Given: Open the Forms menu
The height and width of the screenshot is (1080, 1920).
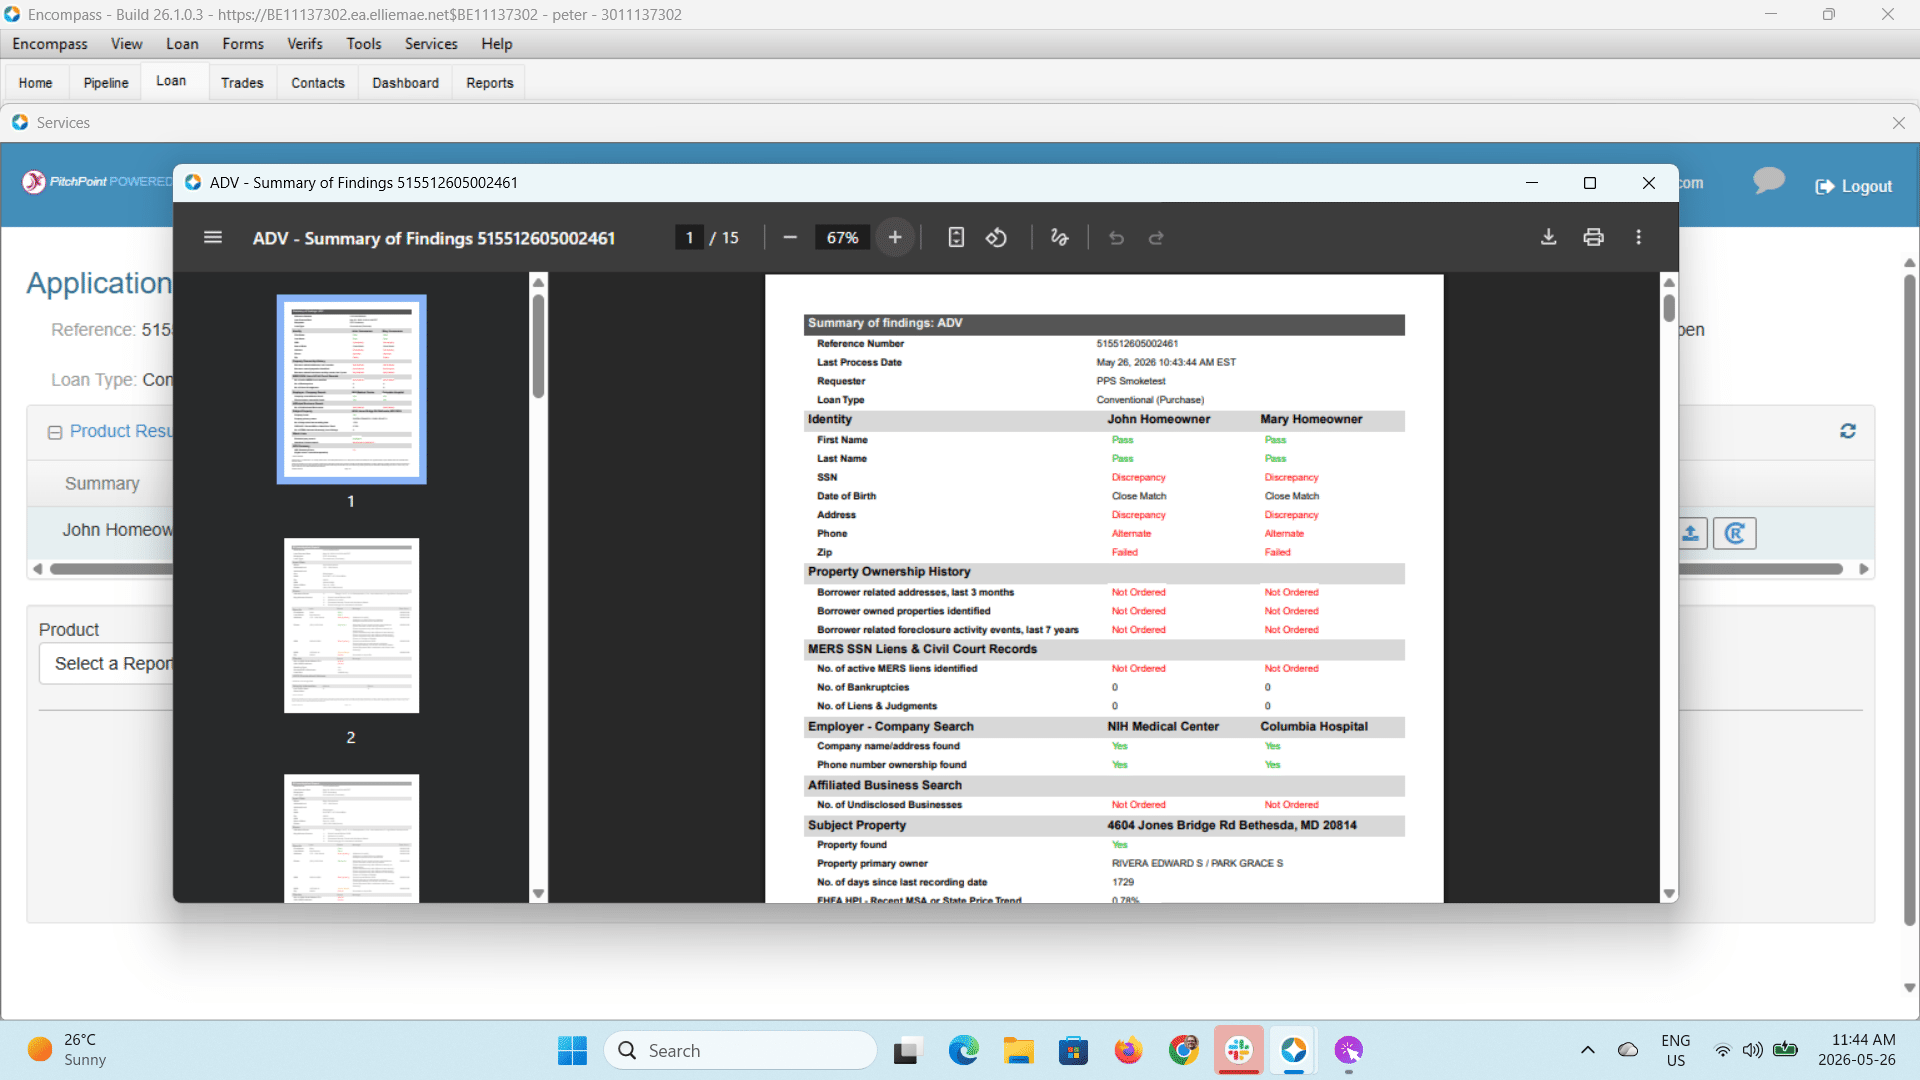Looking at the screenshot, I should 243,44.
